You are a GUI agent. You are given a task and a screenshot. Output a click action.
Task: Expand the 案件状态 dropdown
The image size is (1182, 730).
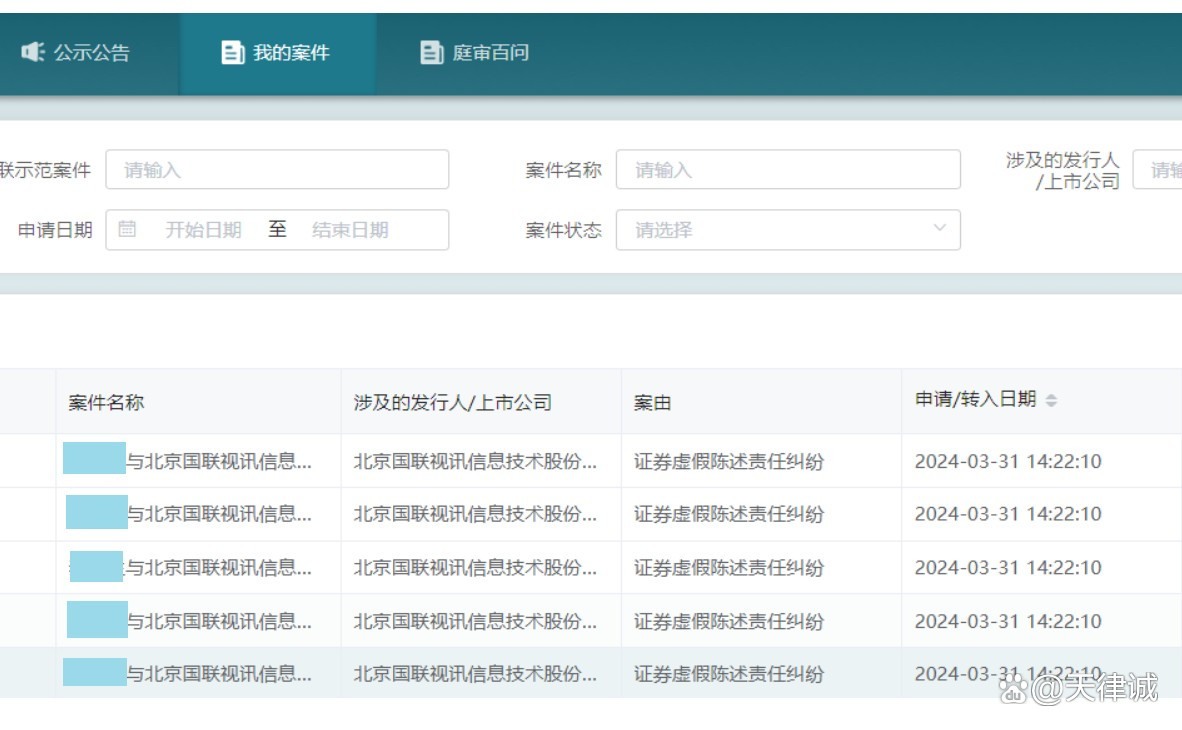tap(788, 230)
